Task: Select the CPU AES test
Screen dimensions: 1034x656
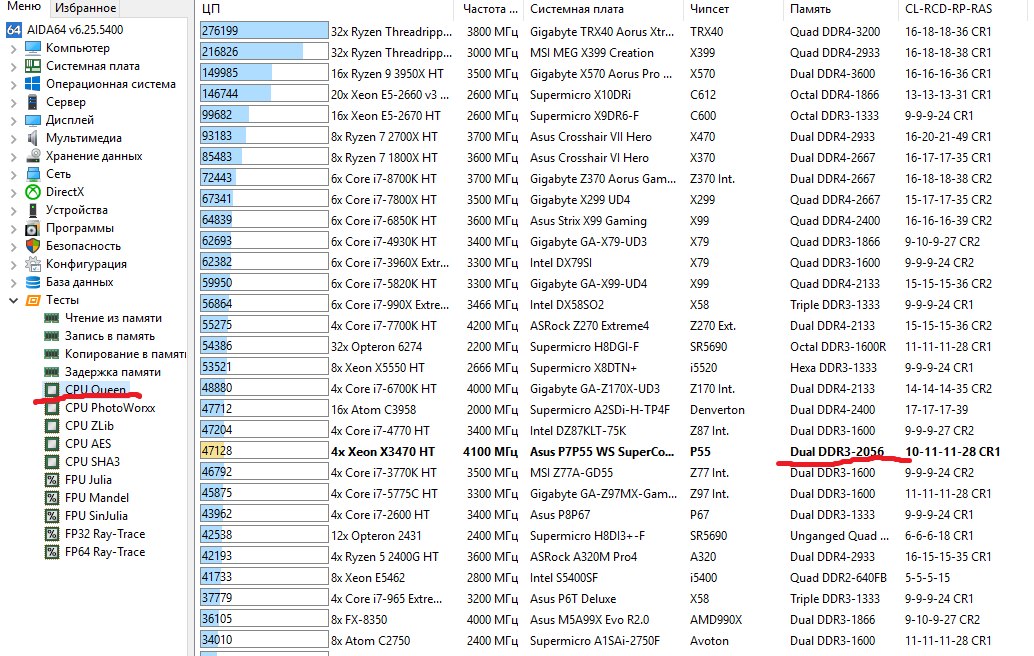Action: pyautogui.click(x=88, y=444)
